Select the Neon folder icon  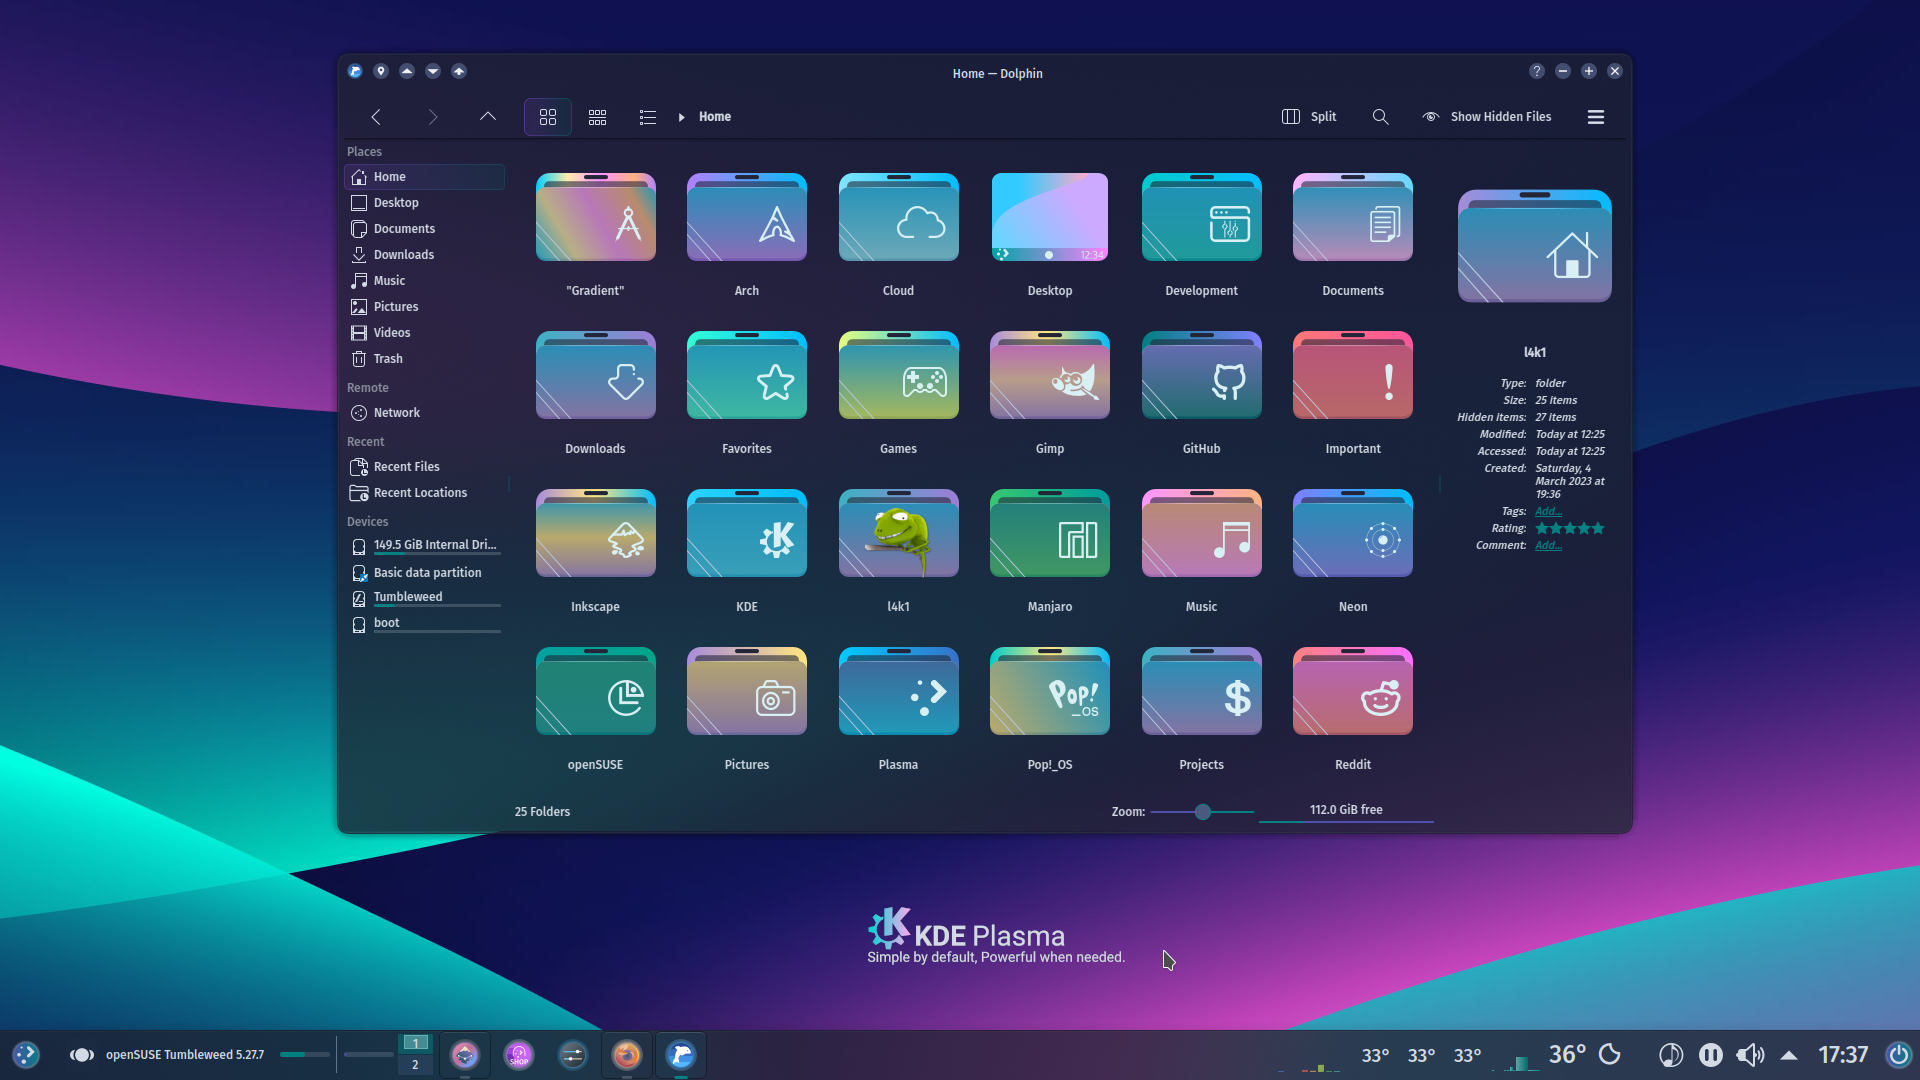(1353, 533)
